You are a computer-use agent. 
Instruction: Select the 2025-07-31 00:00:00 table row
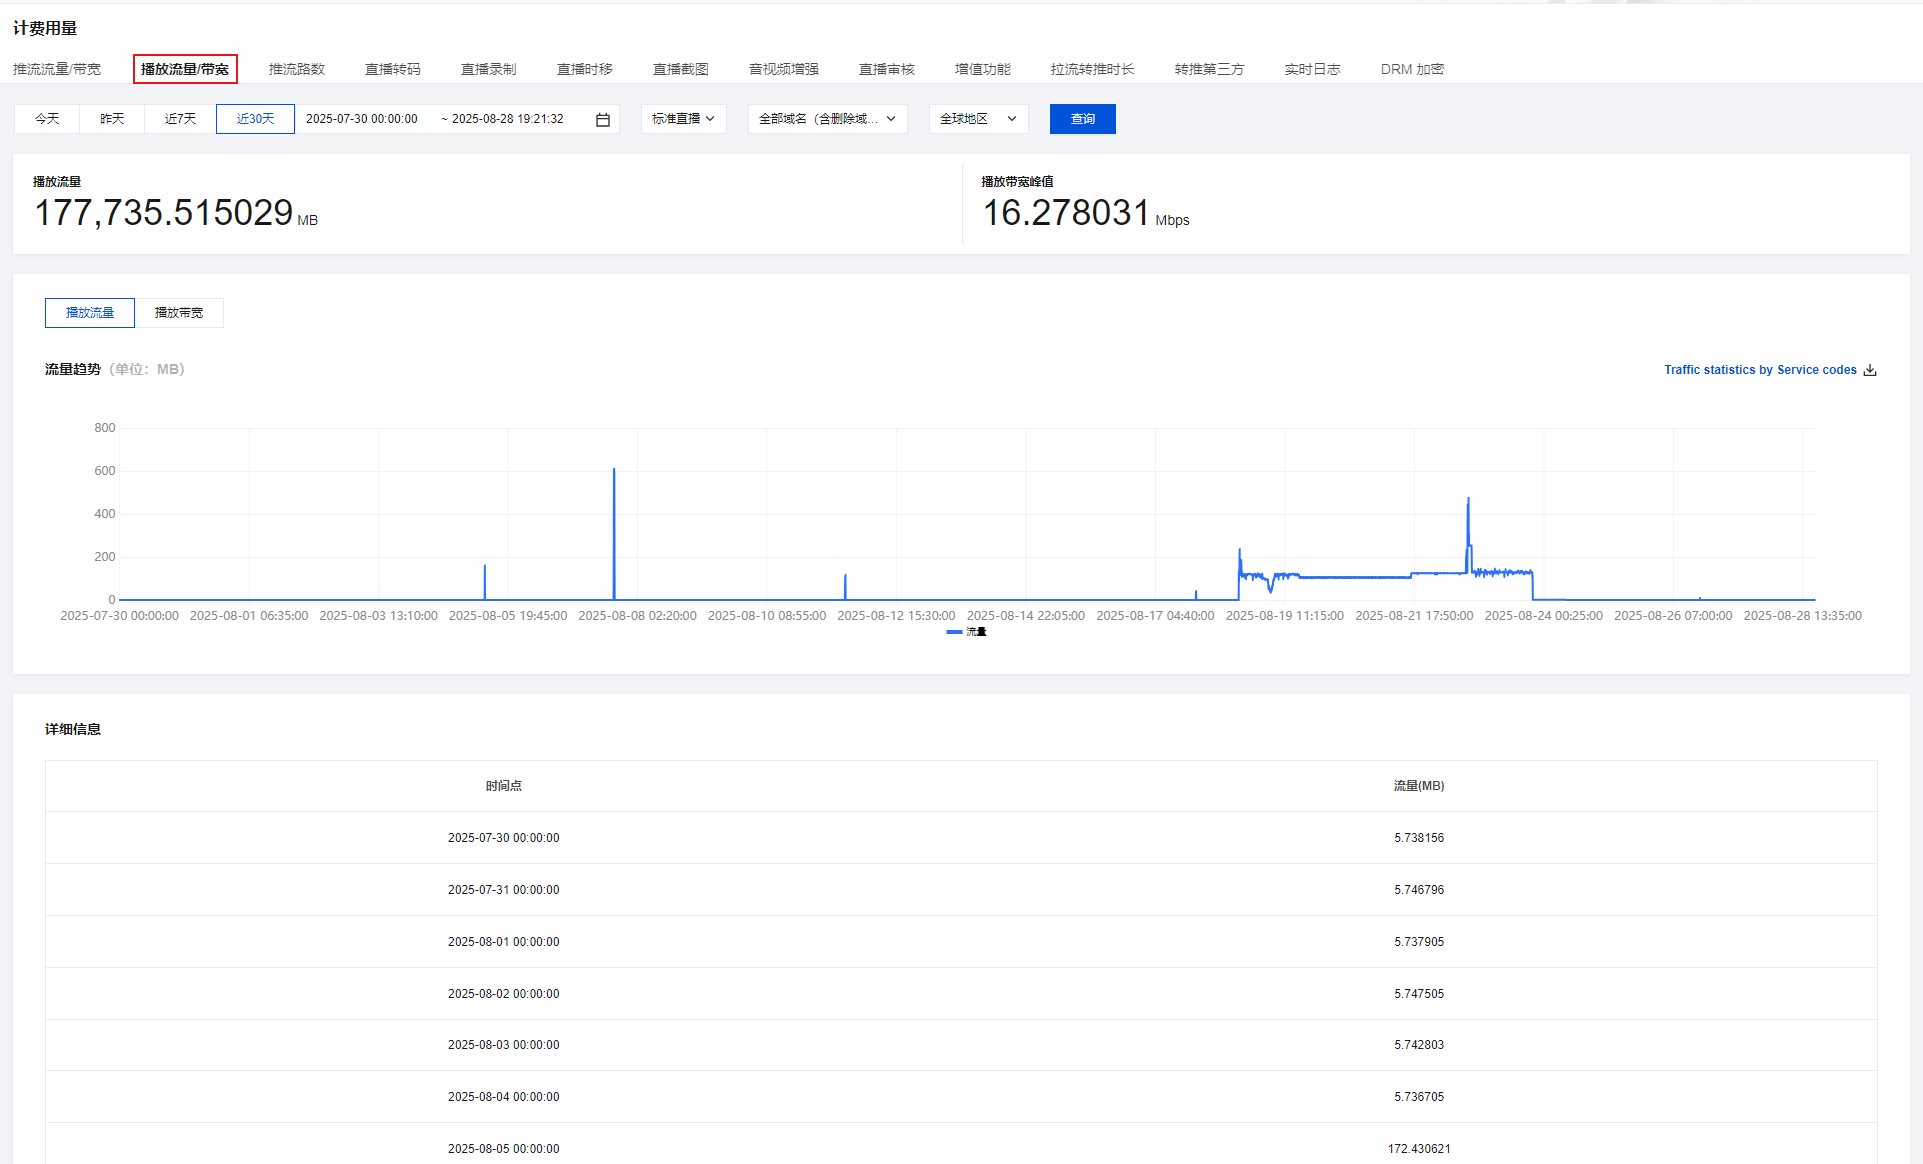coord(961,890)
